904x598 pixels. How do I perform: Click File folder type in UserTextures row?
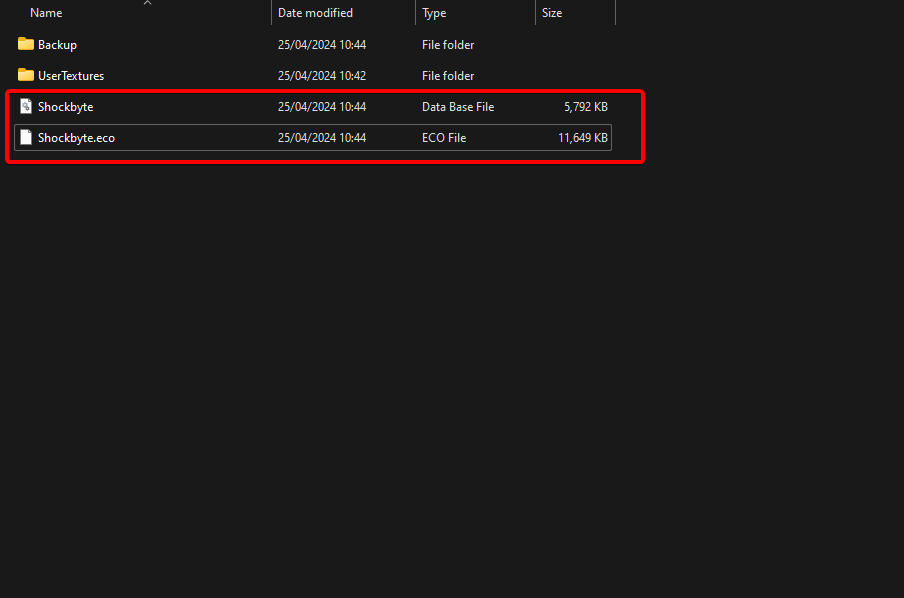[x=448, y=76]
